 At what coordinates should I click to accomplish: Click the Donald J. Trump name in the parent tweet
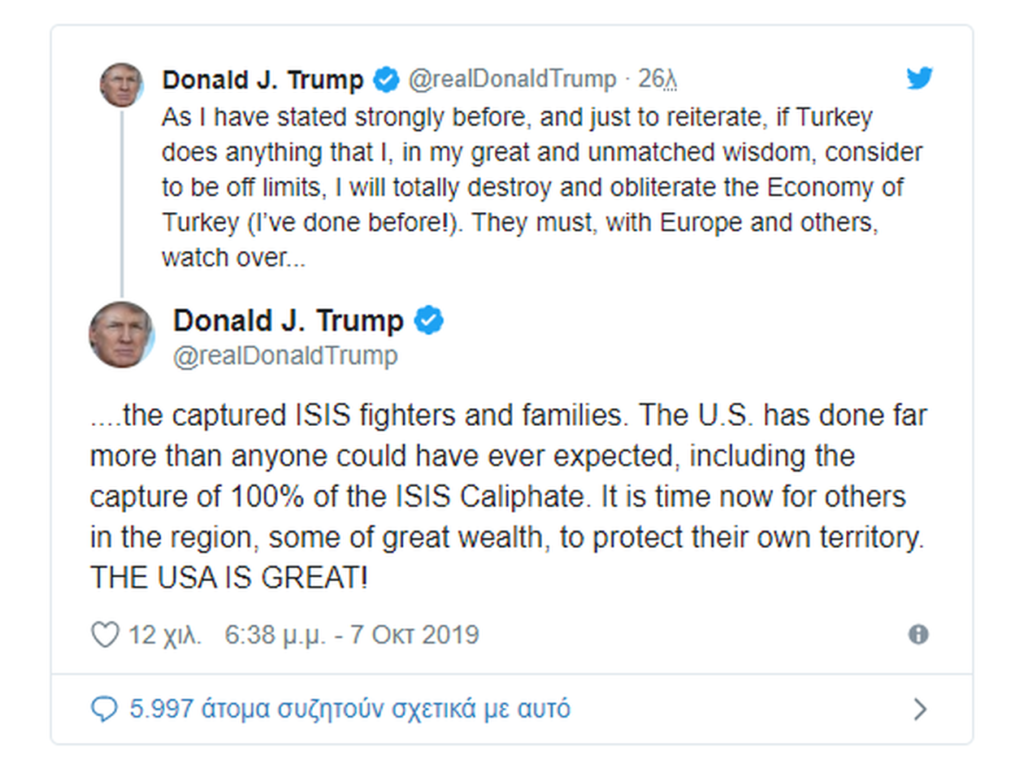click(x=262, y=80)
